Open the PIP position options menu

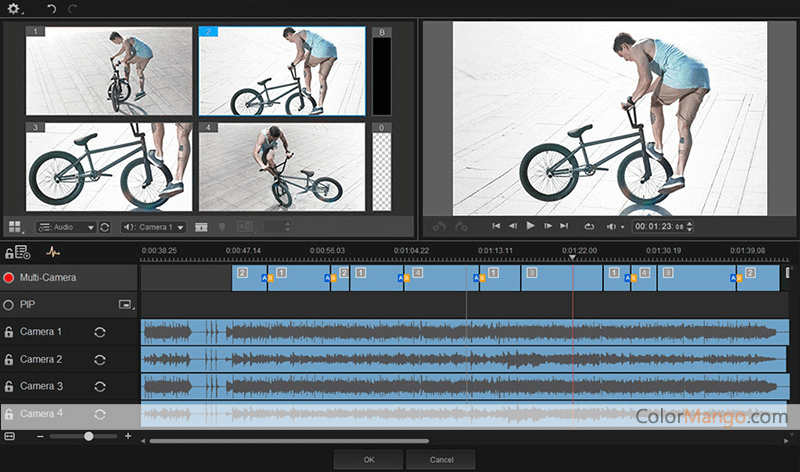tap(125, 304)
